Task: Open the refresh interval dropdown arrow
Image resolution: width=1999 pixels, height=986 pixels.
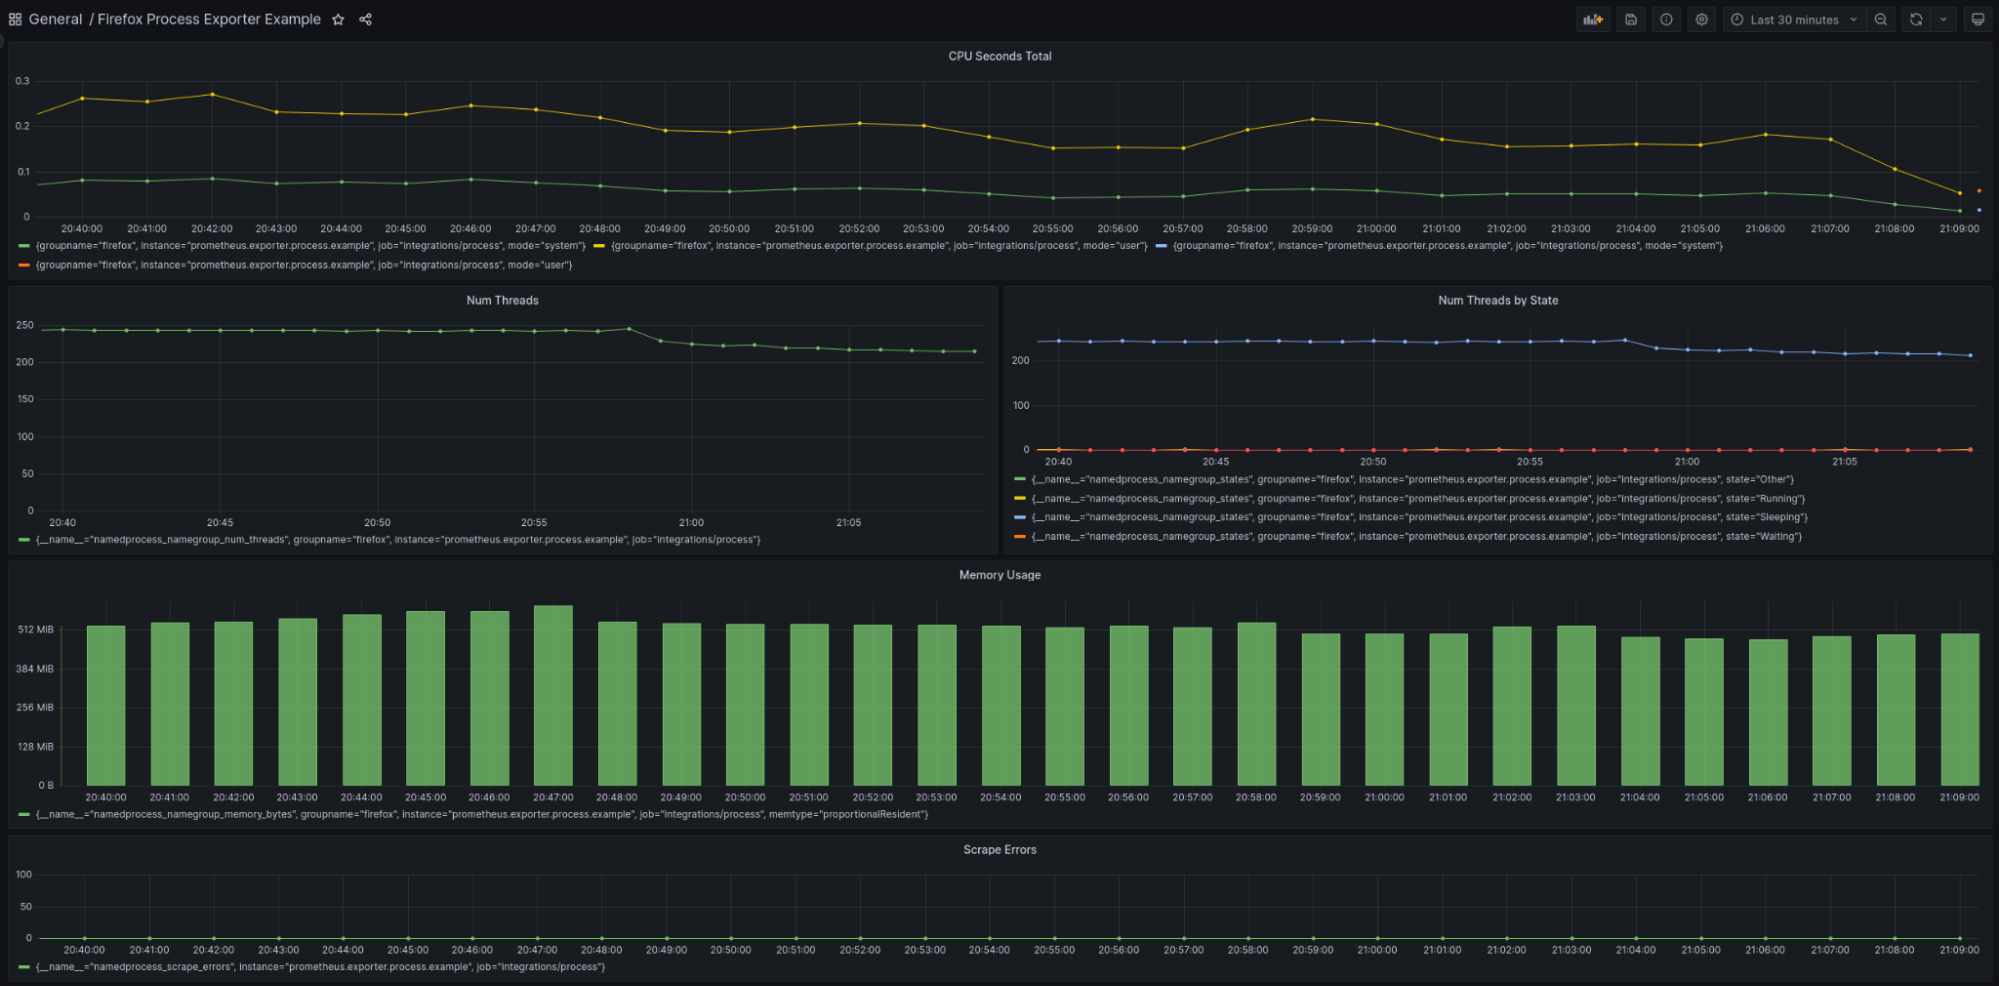Action: click(1943, 19)
